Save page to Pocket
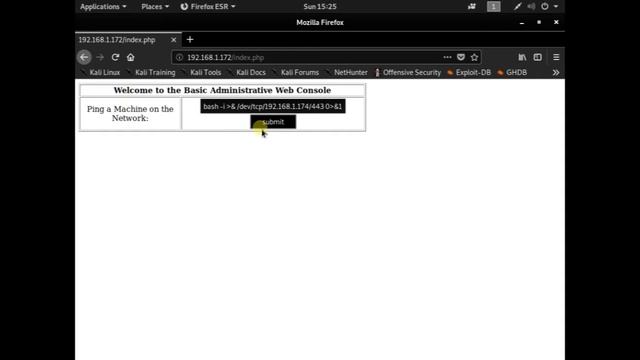 click(x=461, y=57)
